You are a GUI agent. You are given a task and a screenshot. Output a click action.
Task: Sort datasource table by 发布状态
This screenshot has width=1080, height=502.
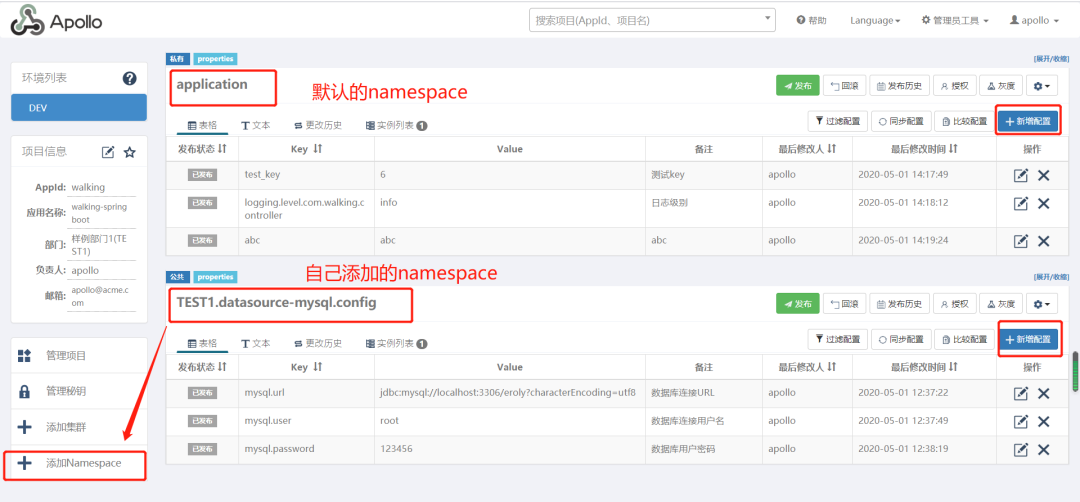click(222, 367)
